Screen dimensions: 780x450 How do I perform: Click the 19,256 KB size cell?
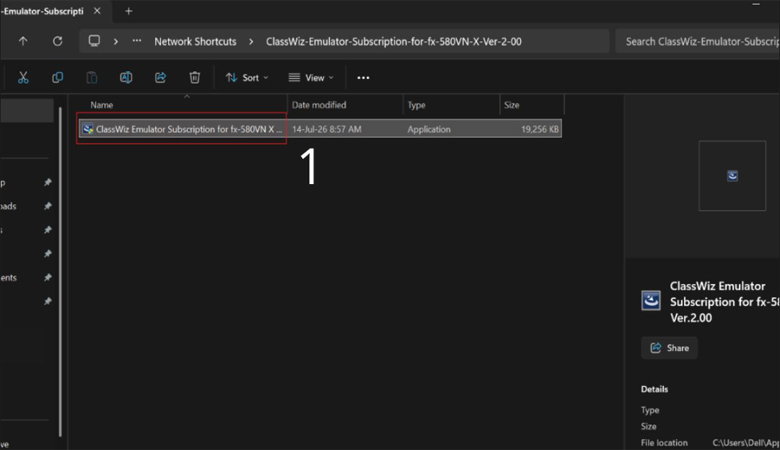click(x=540, y=129)
